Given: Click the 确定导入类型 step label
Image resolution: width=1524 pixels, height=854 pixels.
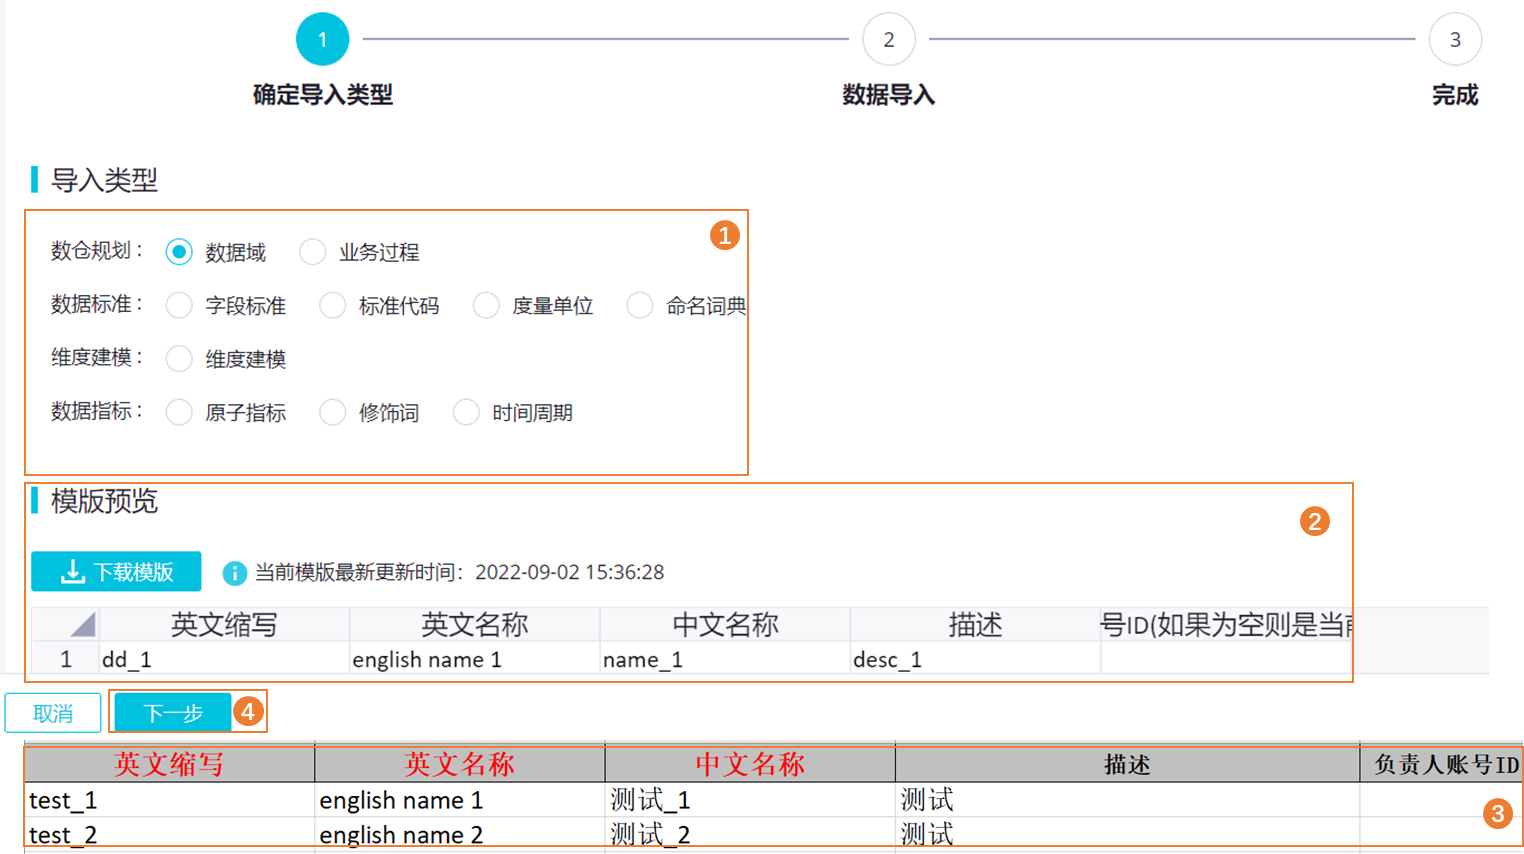Looking at the screenshot, I should point(322,95).
